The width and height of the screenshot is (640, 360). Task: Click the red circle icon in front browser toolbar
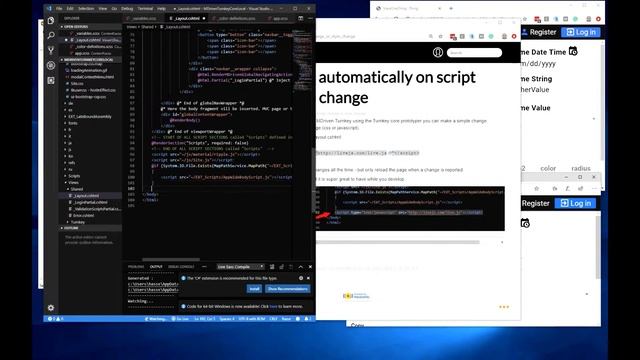click(514, 36)
